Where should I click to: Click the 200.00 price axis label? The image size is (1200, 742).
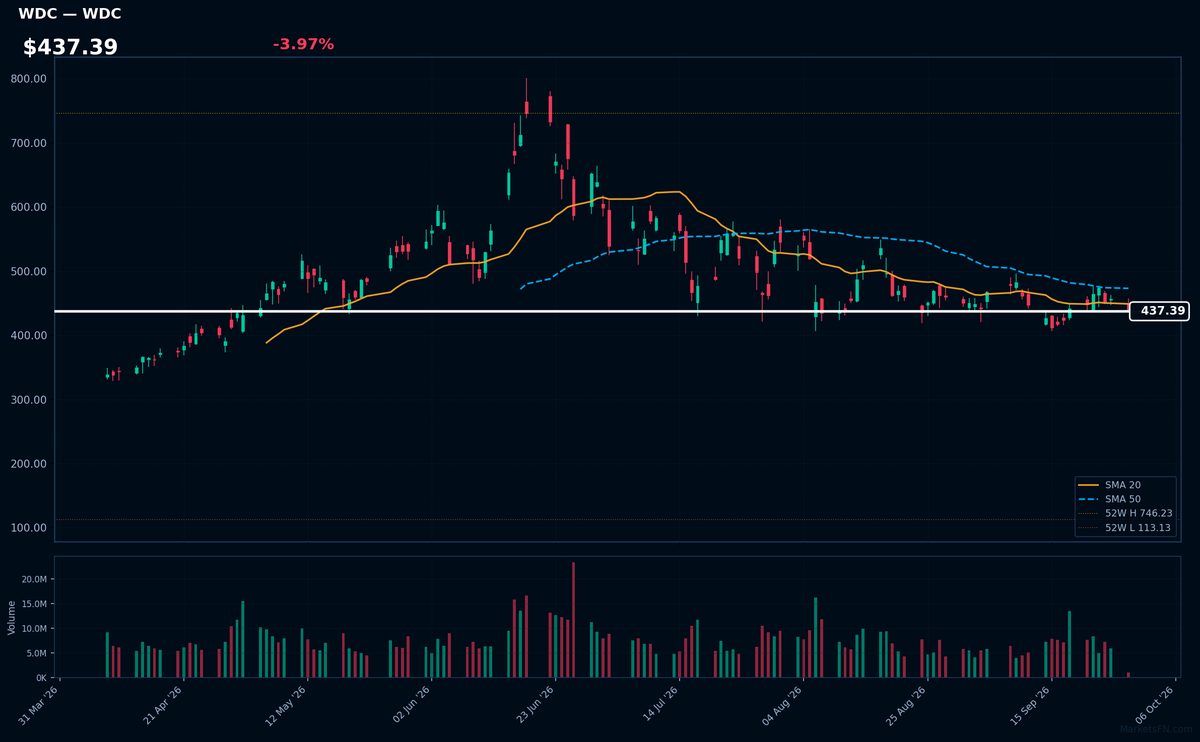click(x=29, y=463)
